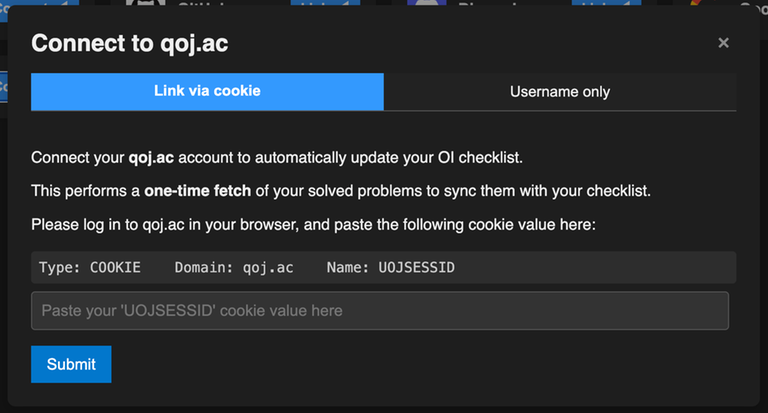Click the 'Please log in to qoj.ac' instruction line

[313, 224]
